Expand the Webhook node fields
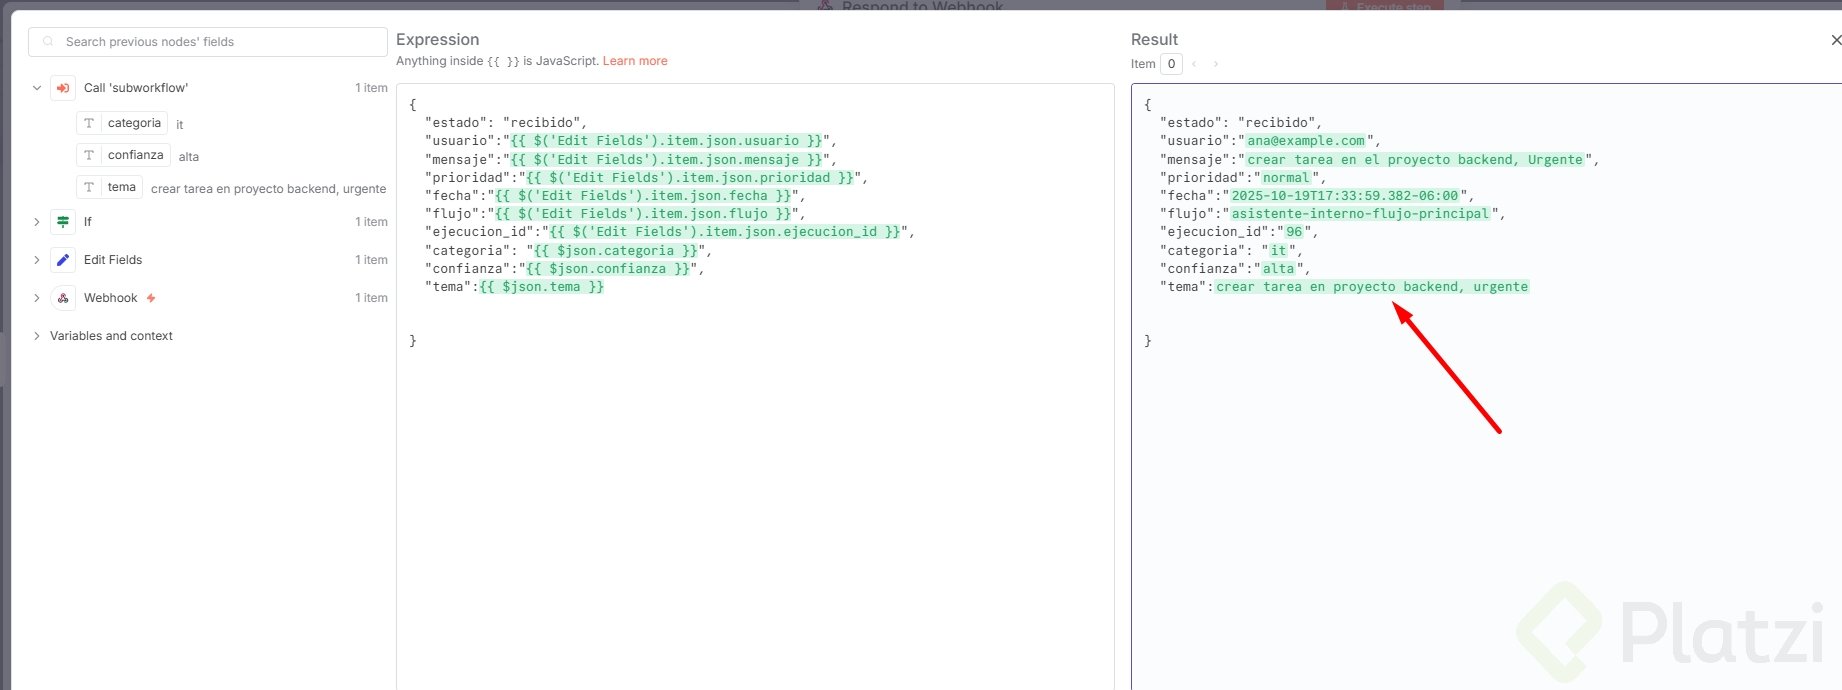This screenshot has height=690, width=1842. click(37, 298)
